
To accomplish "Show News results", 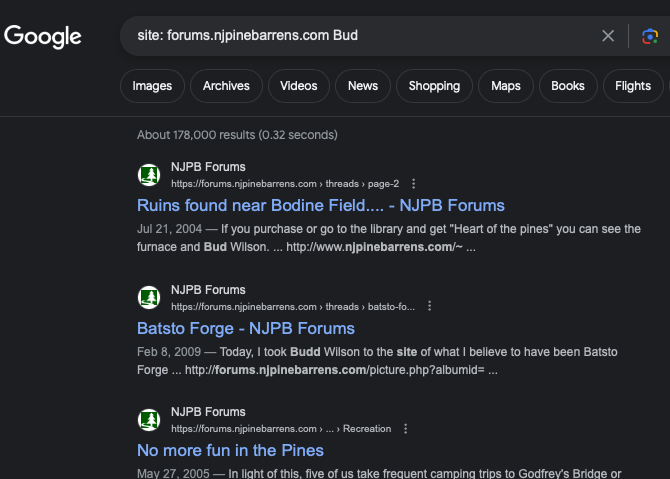I will pos(362,86).
